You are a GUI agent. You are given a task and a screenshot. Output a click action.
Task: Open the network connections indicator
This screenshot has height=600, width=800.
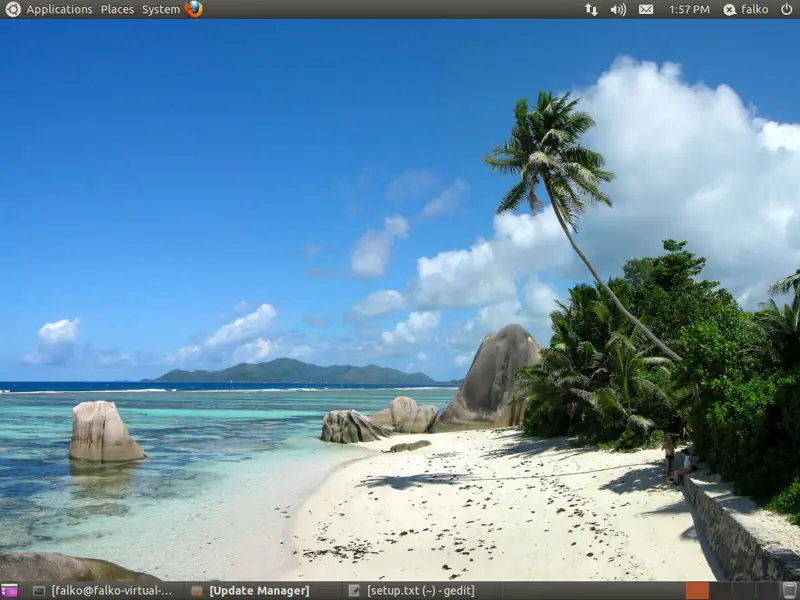tap(591, 9)
